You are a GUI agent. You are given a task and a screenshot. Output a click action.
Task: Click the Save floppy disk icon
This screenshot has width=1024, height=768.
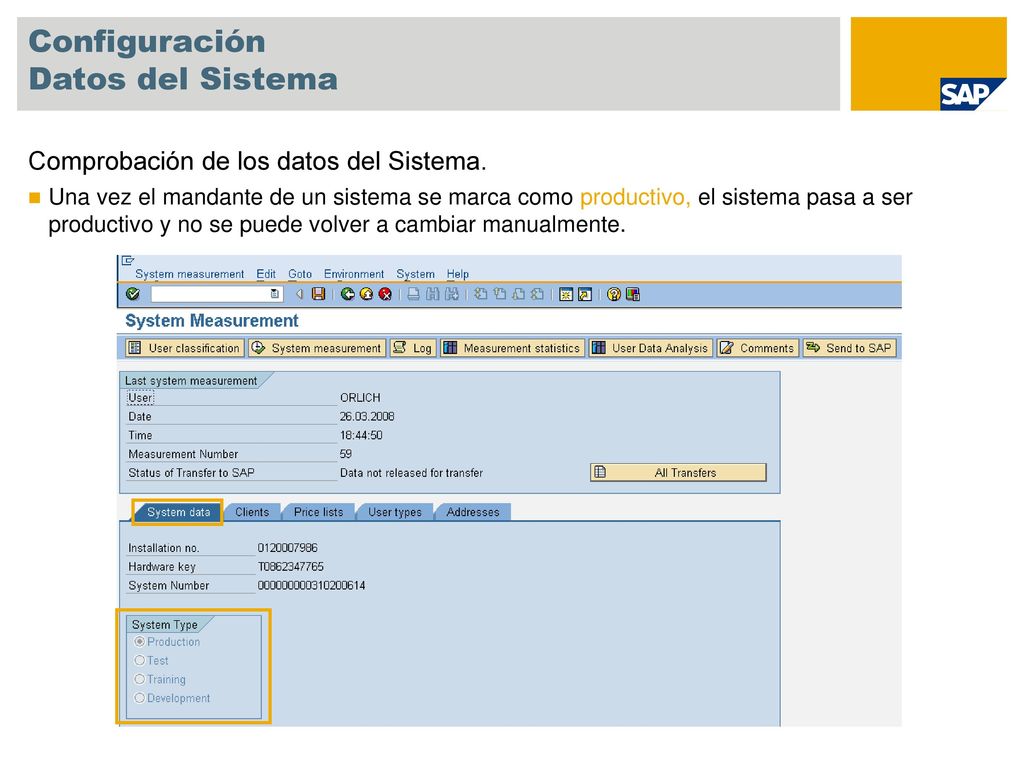[318, 295]
